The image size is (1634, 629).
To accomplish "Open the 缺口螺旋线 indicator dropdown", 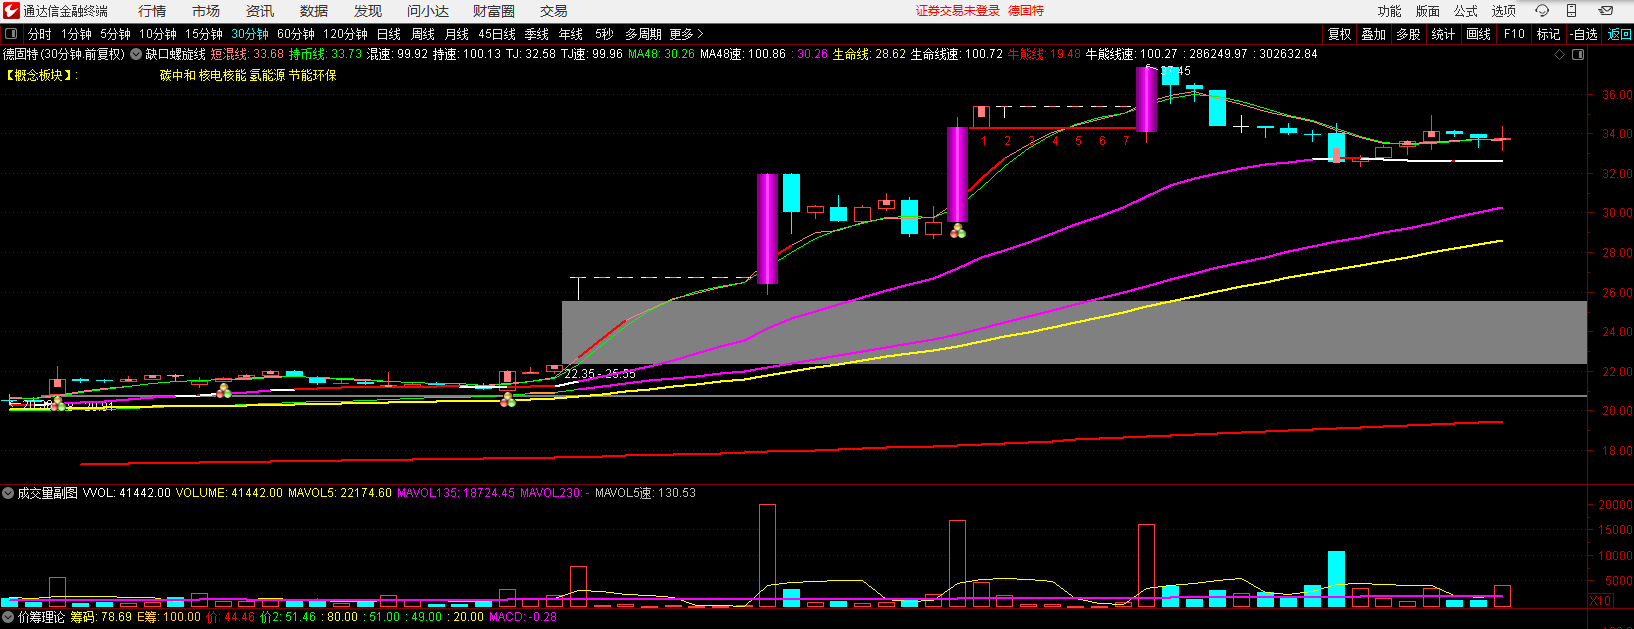I will point(136,54).
